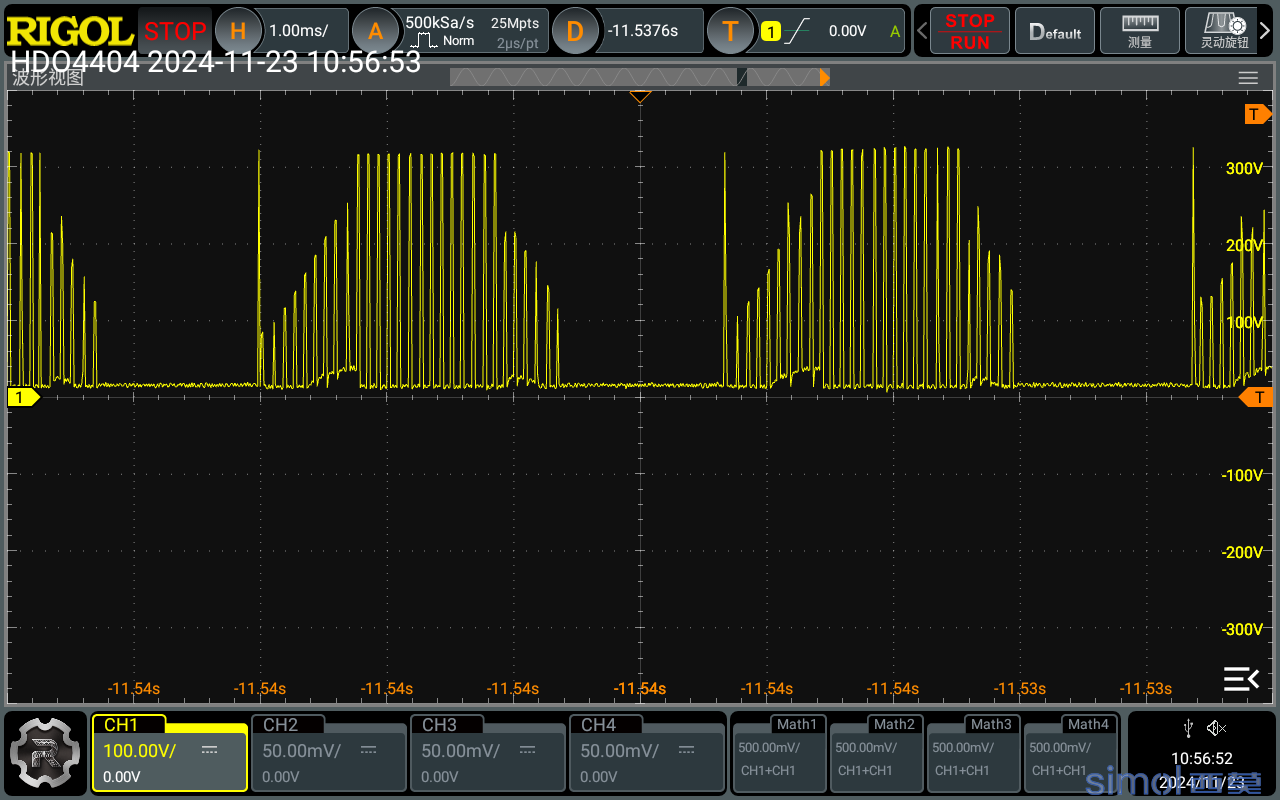Click the STOP status indicator

coord(175,31)
